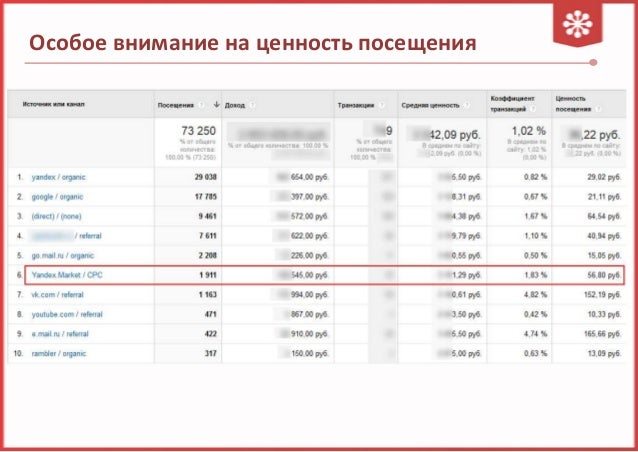This screenshot has height=452, width=638.
Task: Open the go.mail.ru / organic source
Action: [x=63, y=255]
